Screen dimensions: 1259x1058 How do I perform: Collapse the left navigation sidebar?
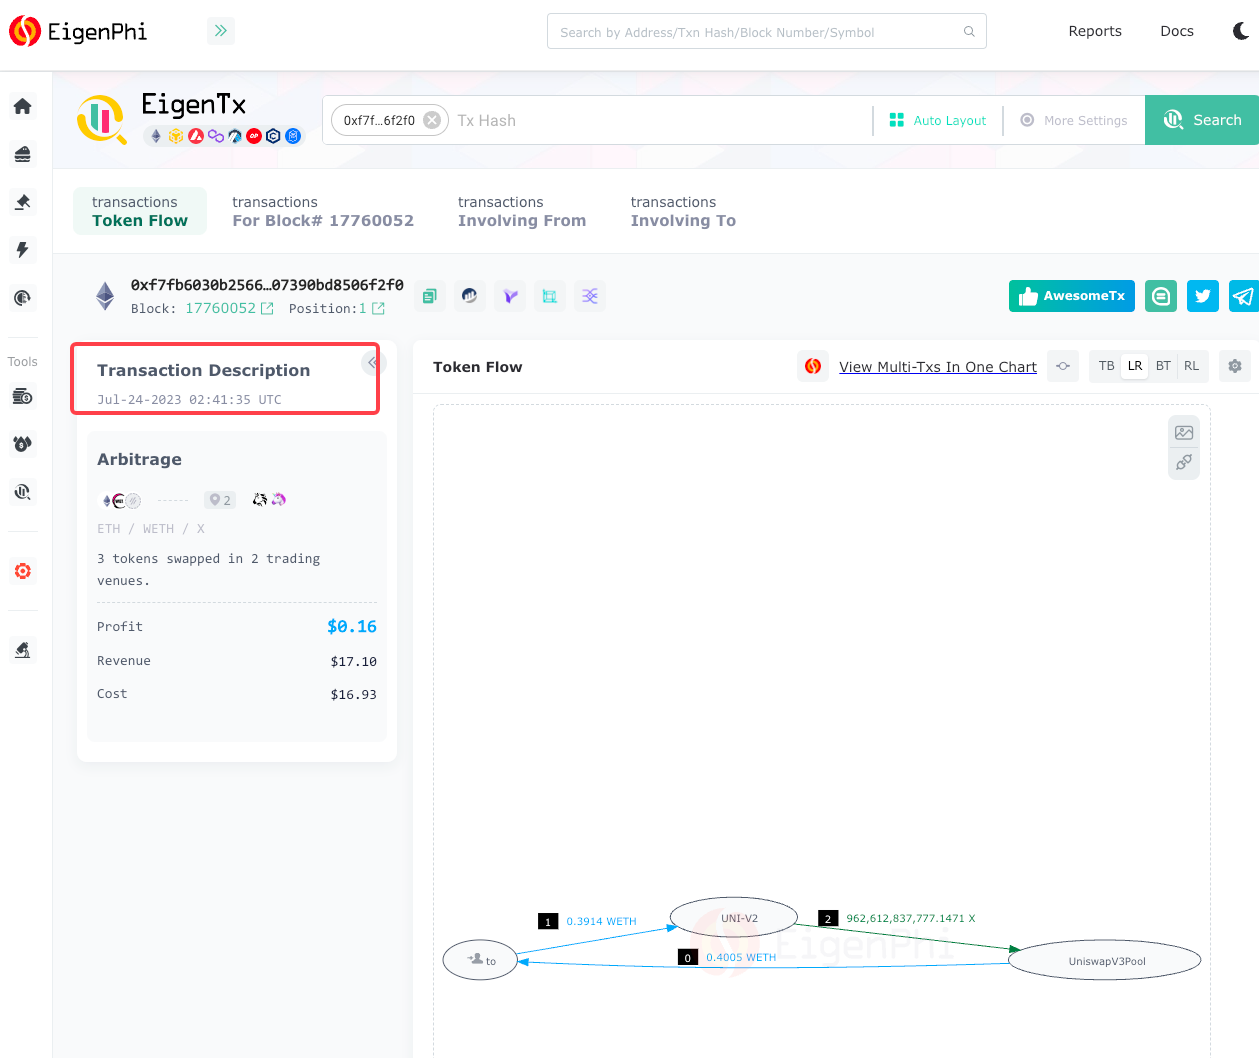220,31
